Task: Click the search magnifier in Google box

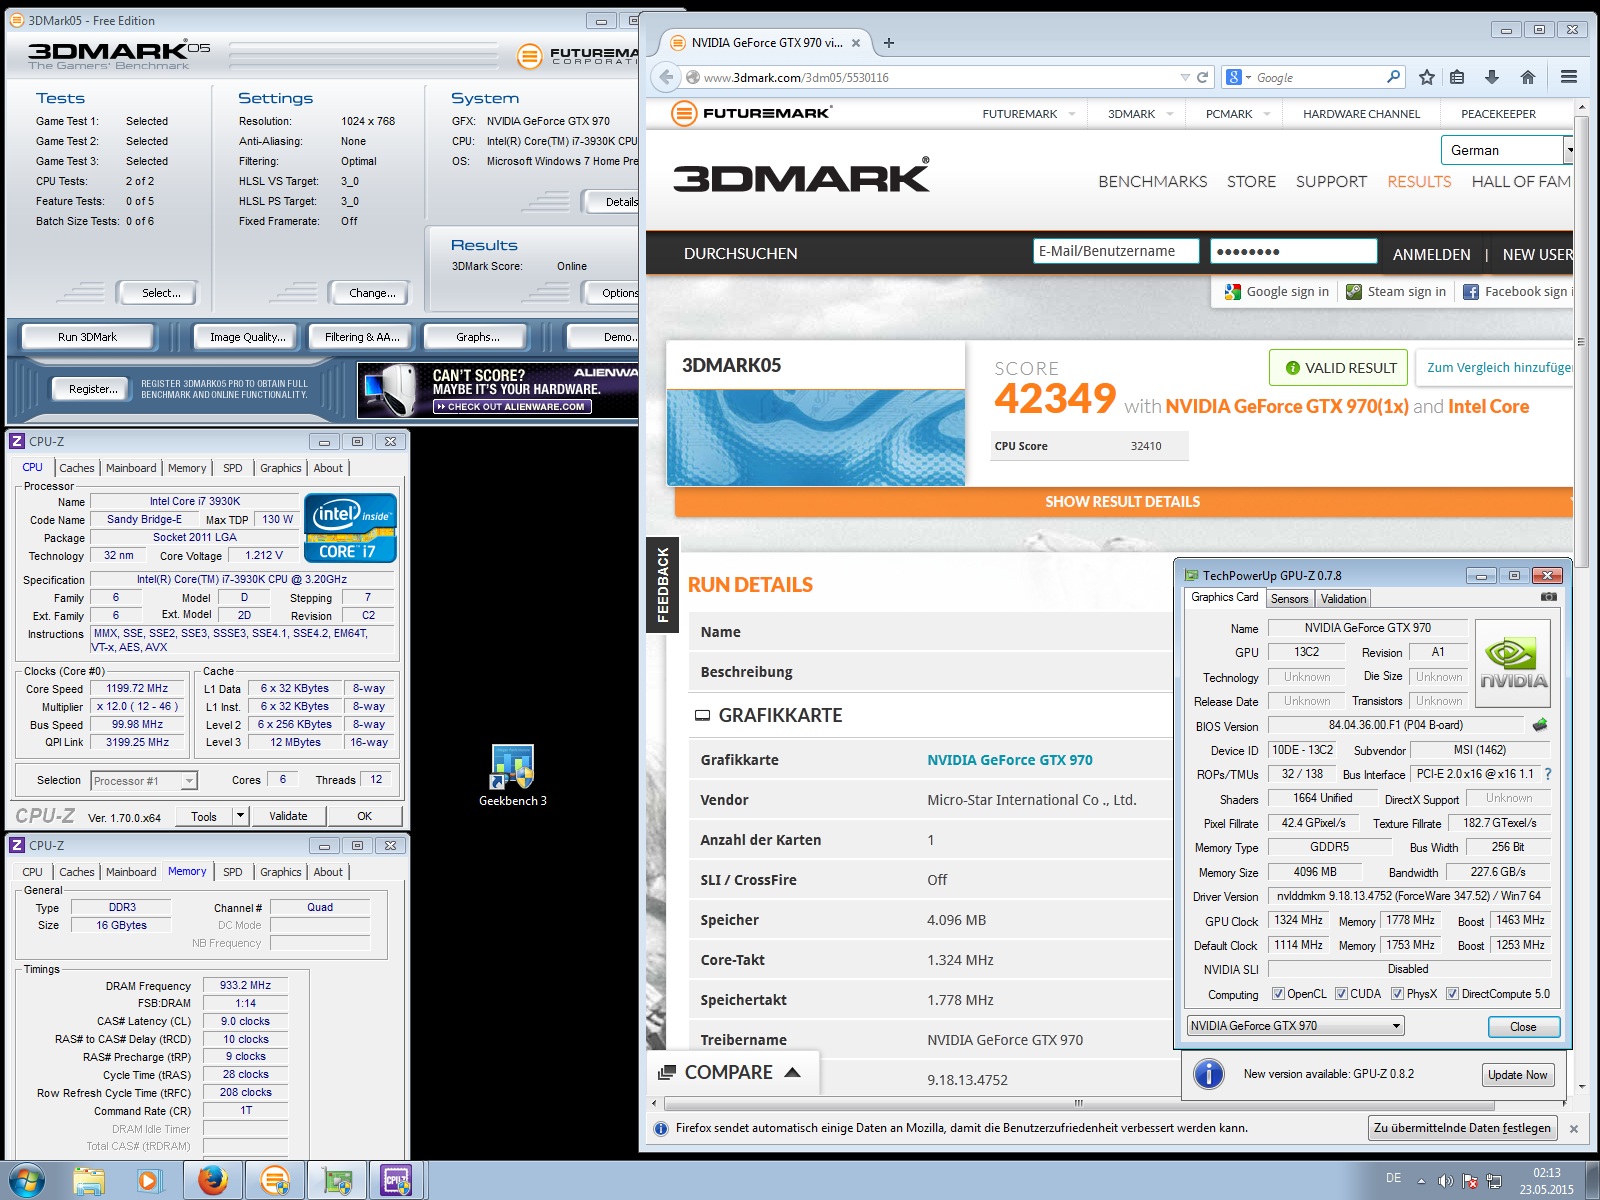Action: point(1393,77)
